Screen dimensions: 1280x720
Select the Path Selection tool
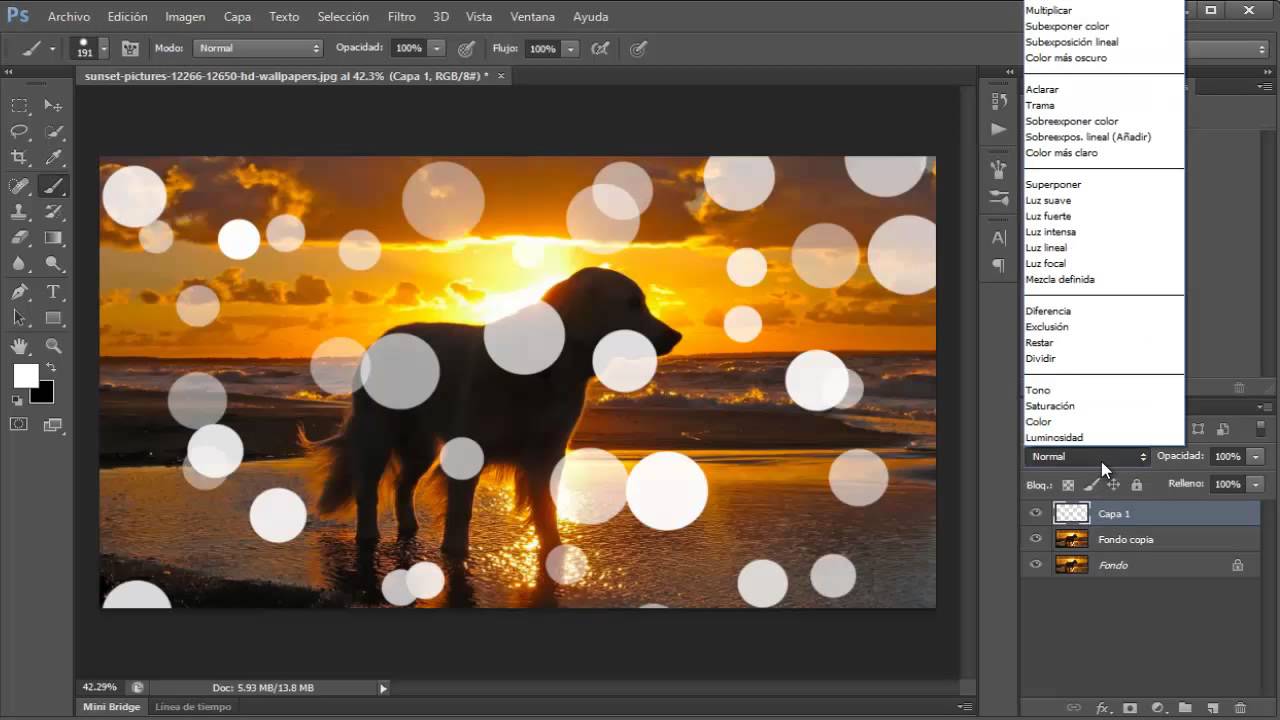click(19, 318)
